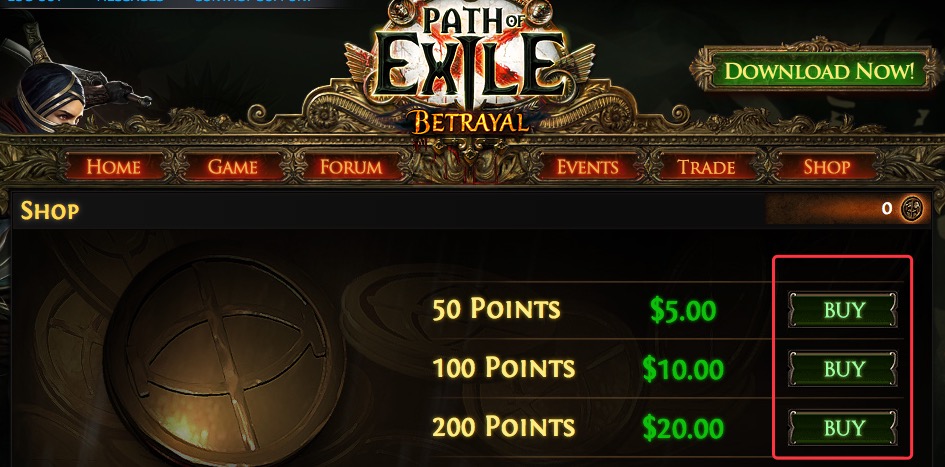Click the Shop section heading
This screenshot has height=467, width=945.
pyautogui.click(x=50, y=211)
